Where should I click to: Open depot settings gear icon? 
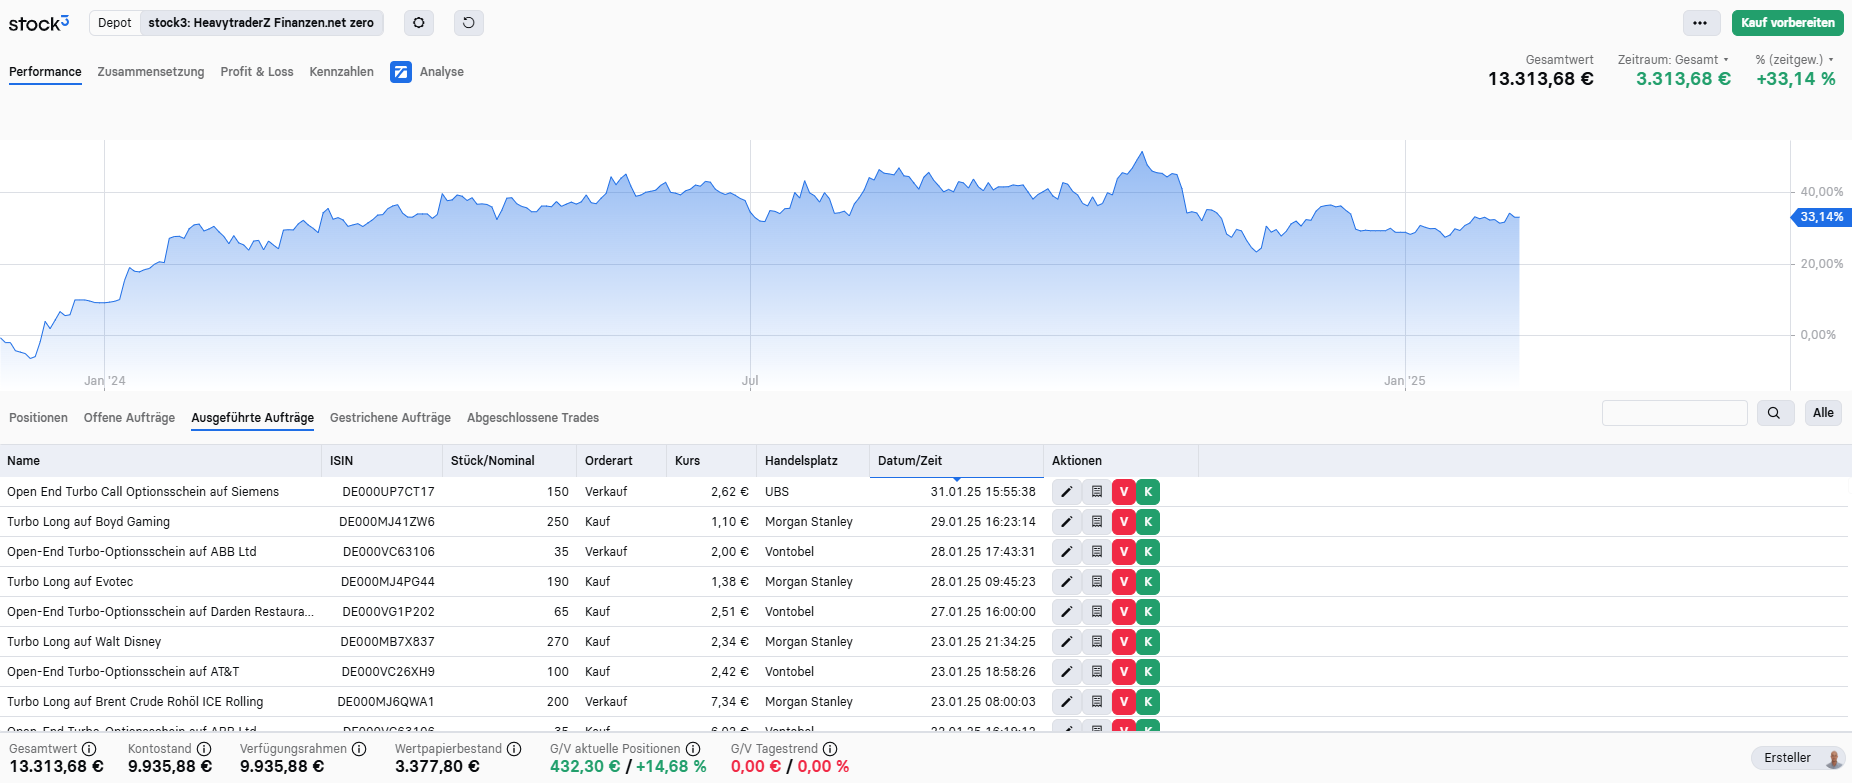[x=419, y=23]
